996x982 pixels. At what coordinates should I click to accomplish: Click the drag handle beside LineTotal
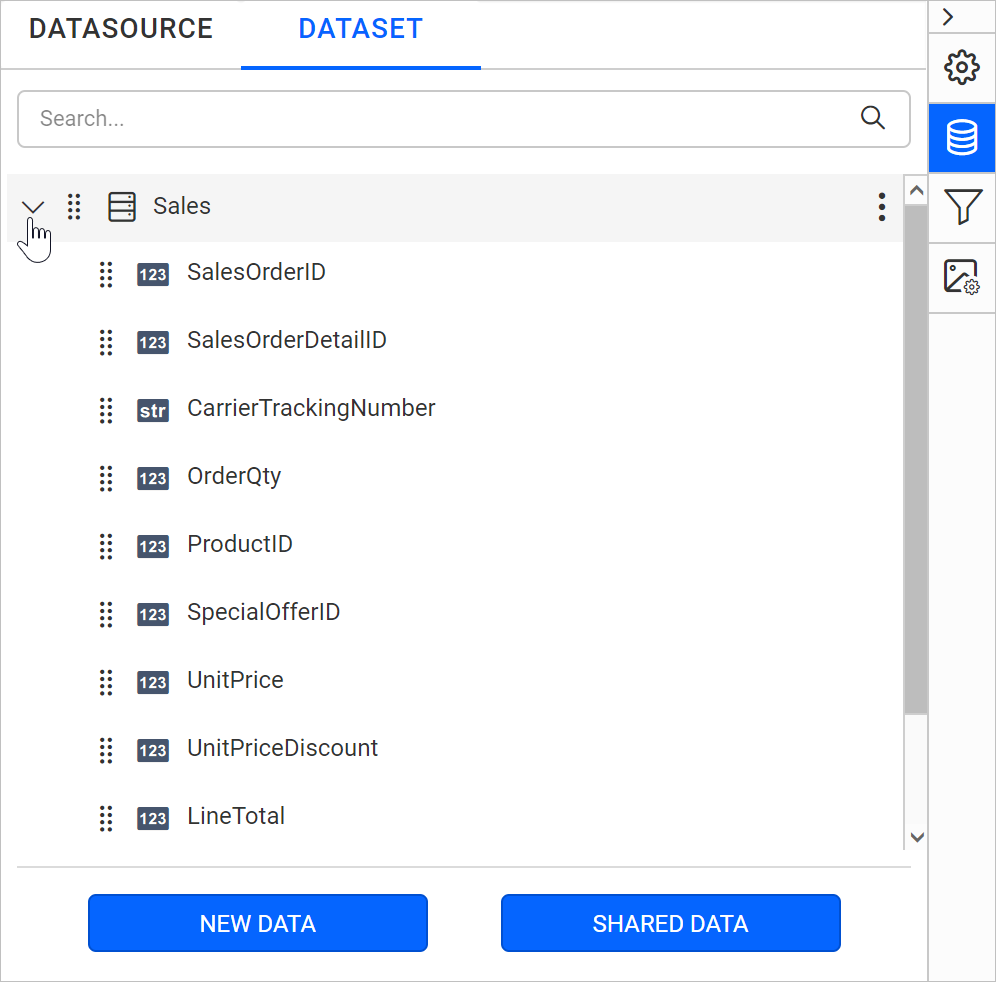[x=106, y=818]
